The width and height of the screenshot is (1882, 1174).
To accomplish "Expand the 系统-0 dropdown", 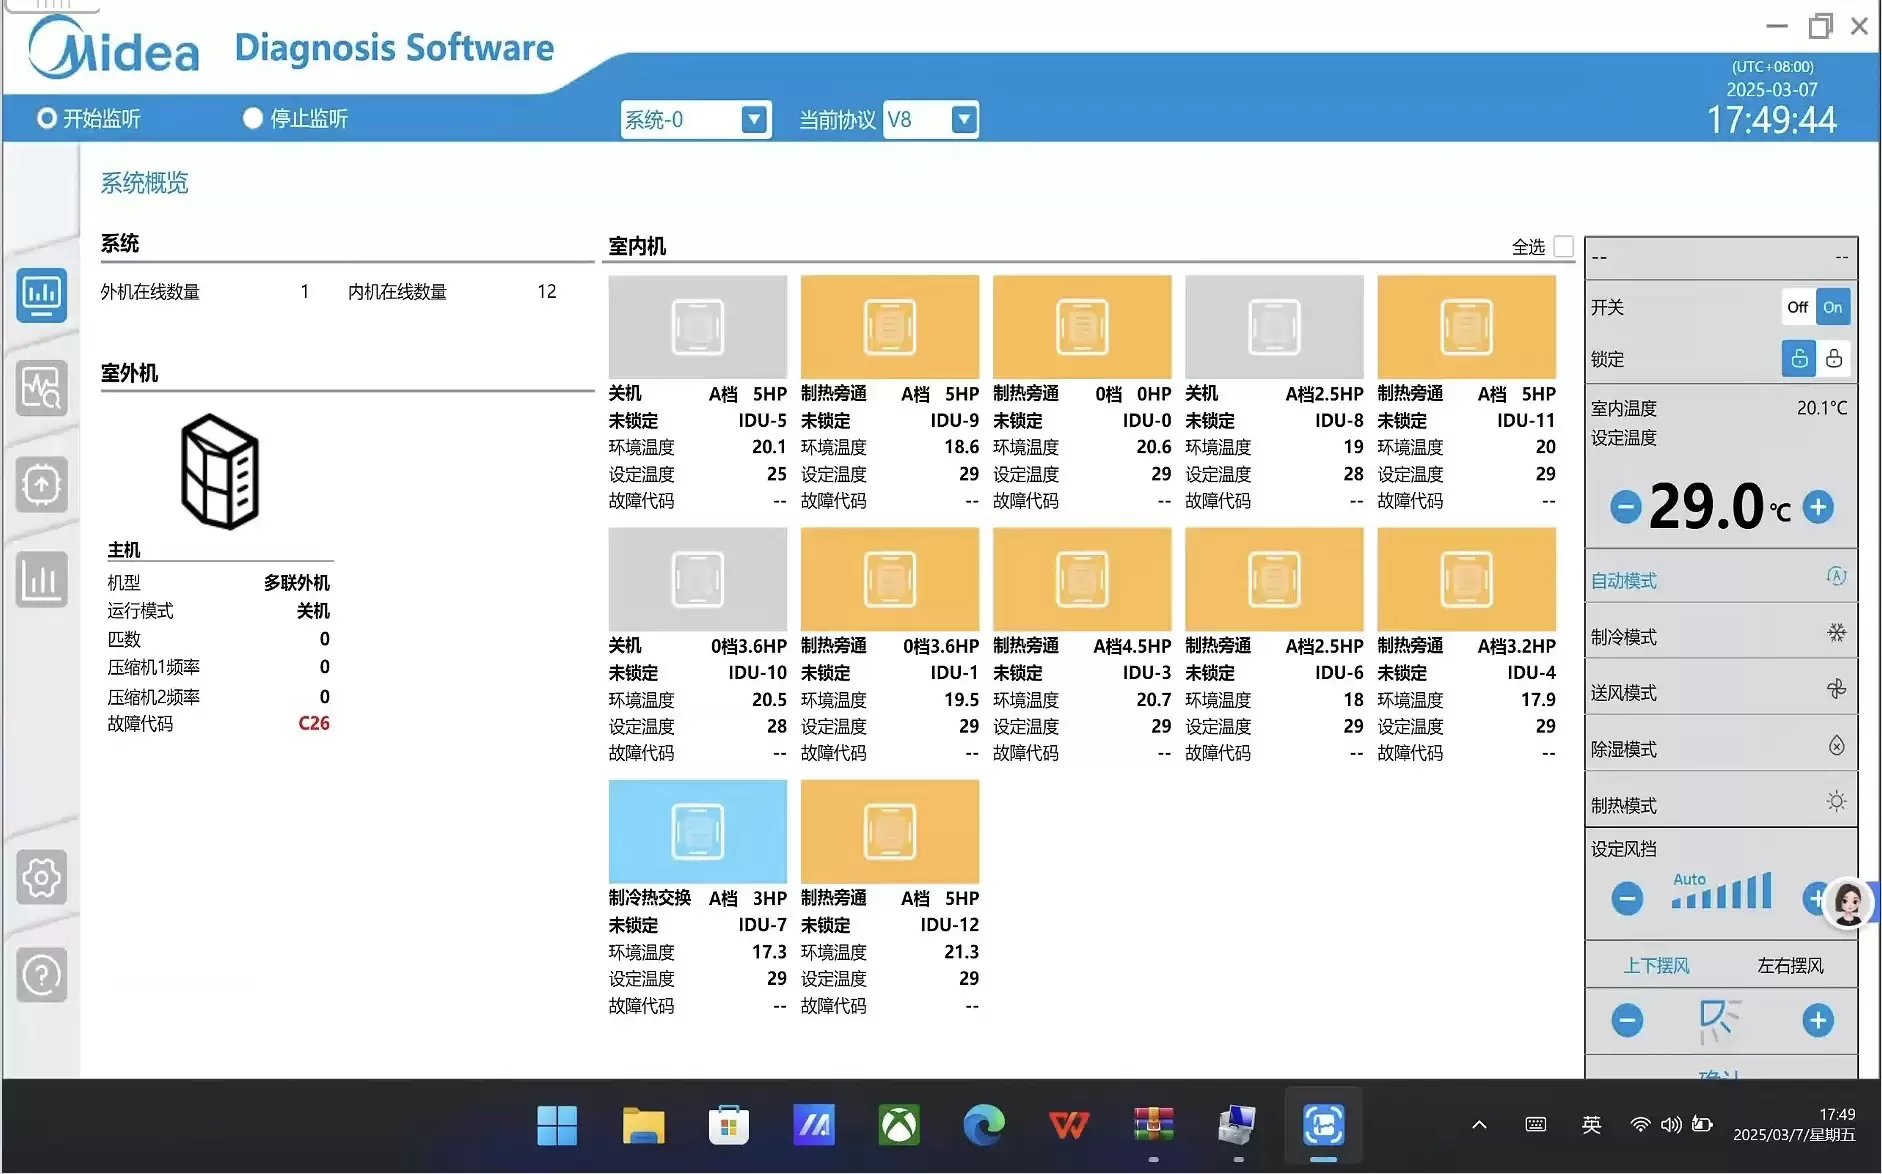I will pyautogui.click(x=754, y=120).
